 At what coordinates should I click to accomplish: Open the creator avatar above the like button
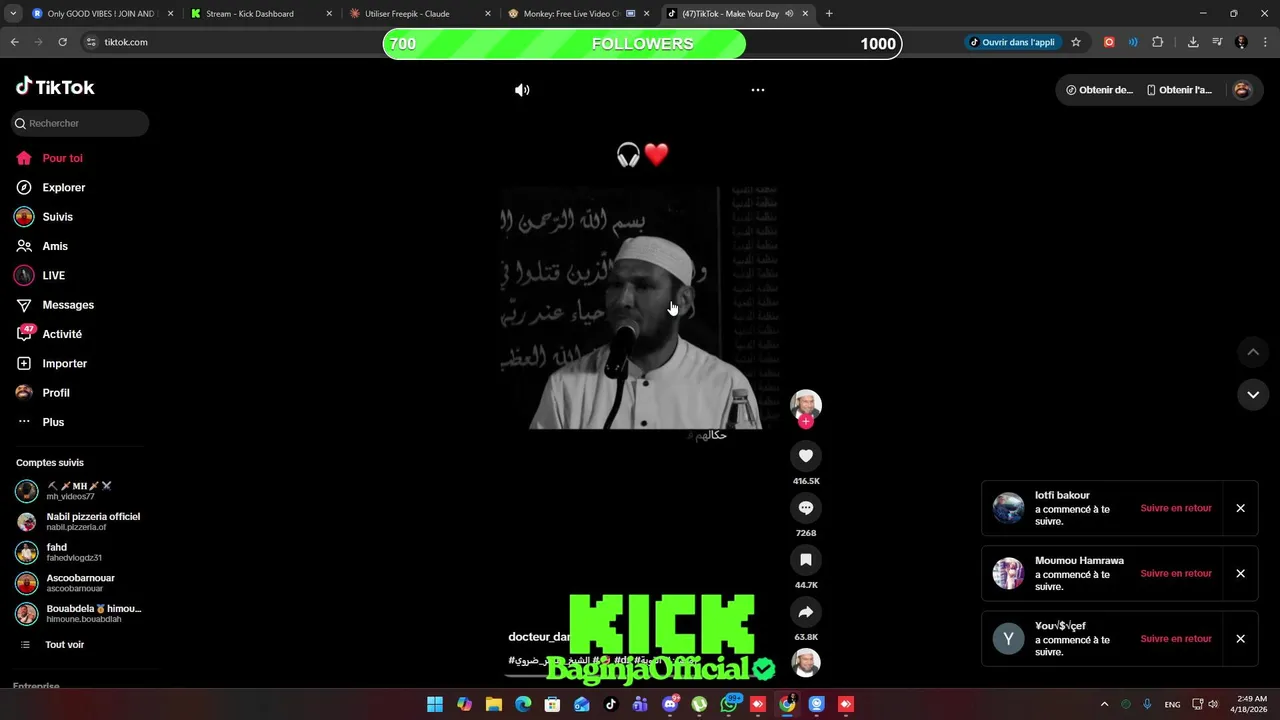coord(806,404)
